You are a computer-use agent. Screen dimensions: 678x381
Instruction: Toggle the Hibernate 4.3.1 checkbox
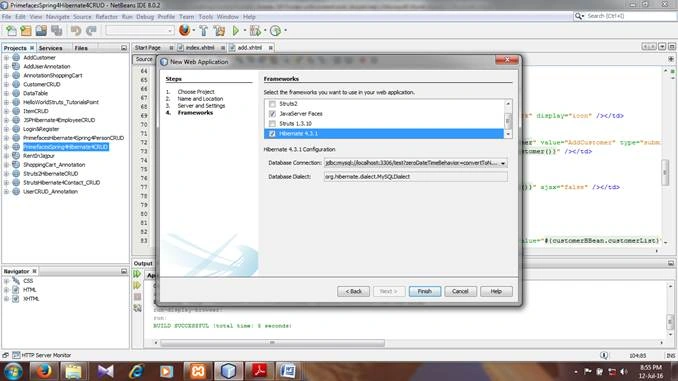[x=272, y=134]
